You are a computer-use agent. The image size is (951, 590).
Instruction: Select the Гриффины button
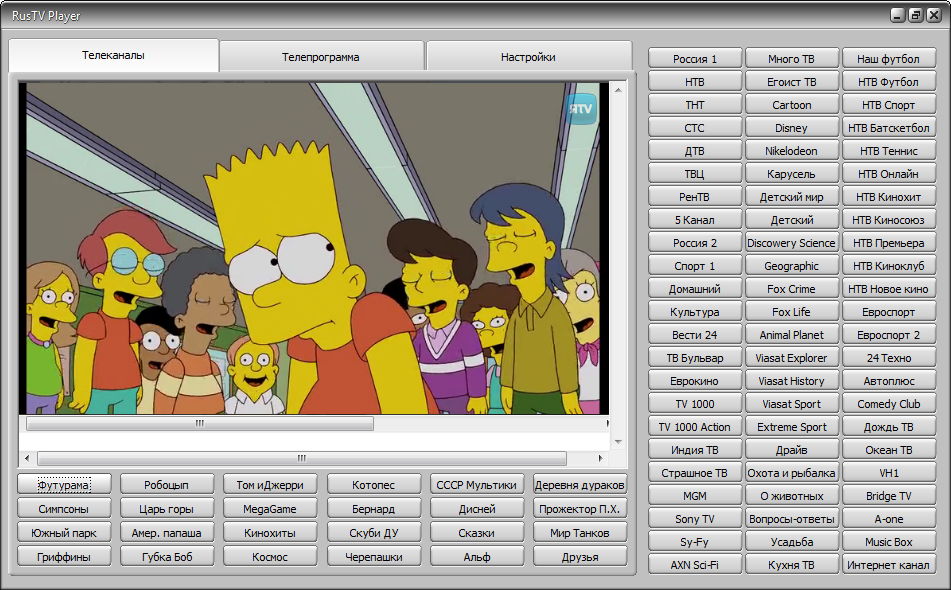(x=64, y=557)
